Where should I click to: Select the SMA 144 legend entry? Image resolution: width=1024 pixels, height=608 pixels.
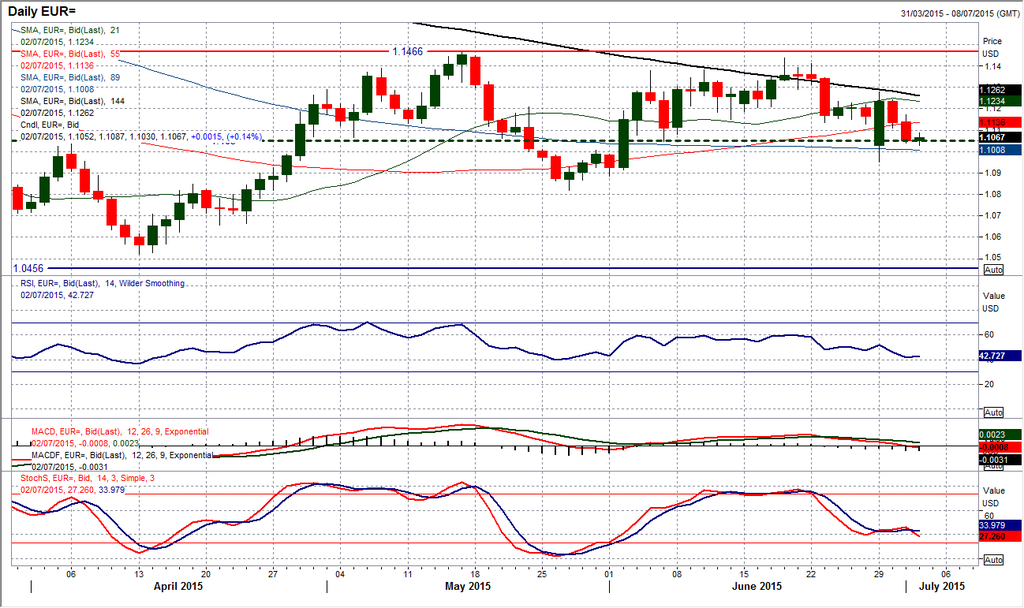[72, 101]
